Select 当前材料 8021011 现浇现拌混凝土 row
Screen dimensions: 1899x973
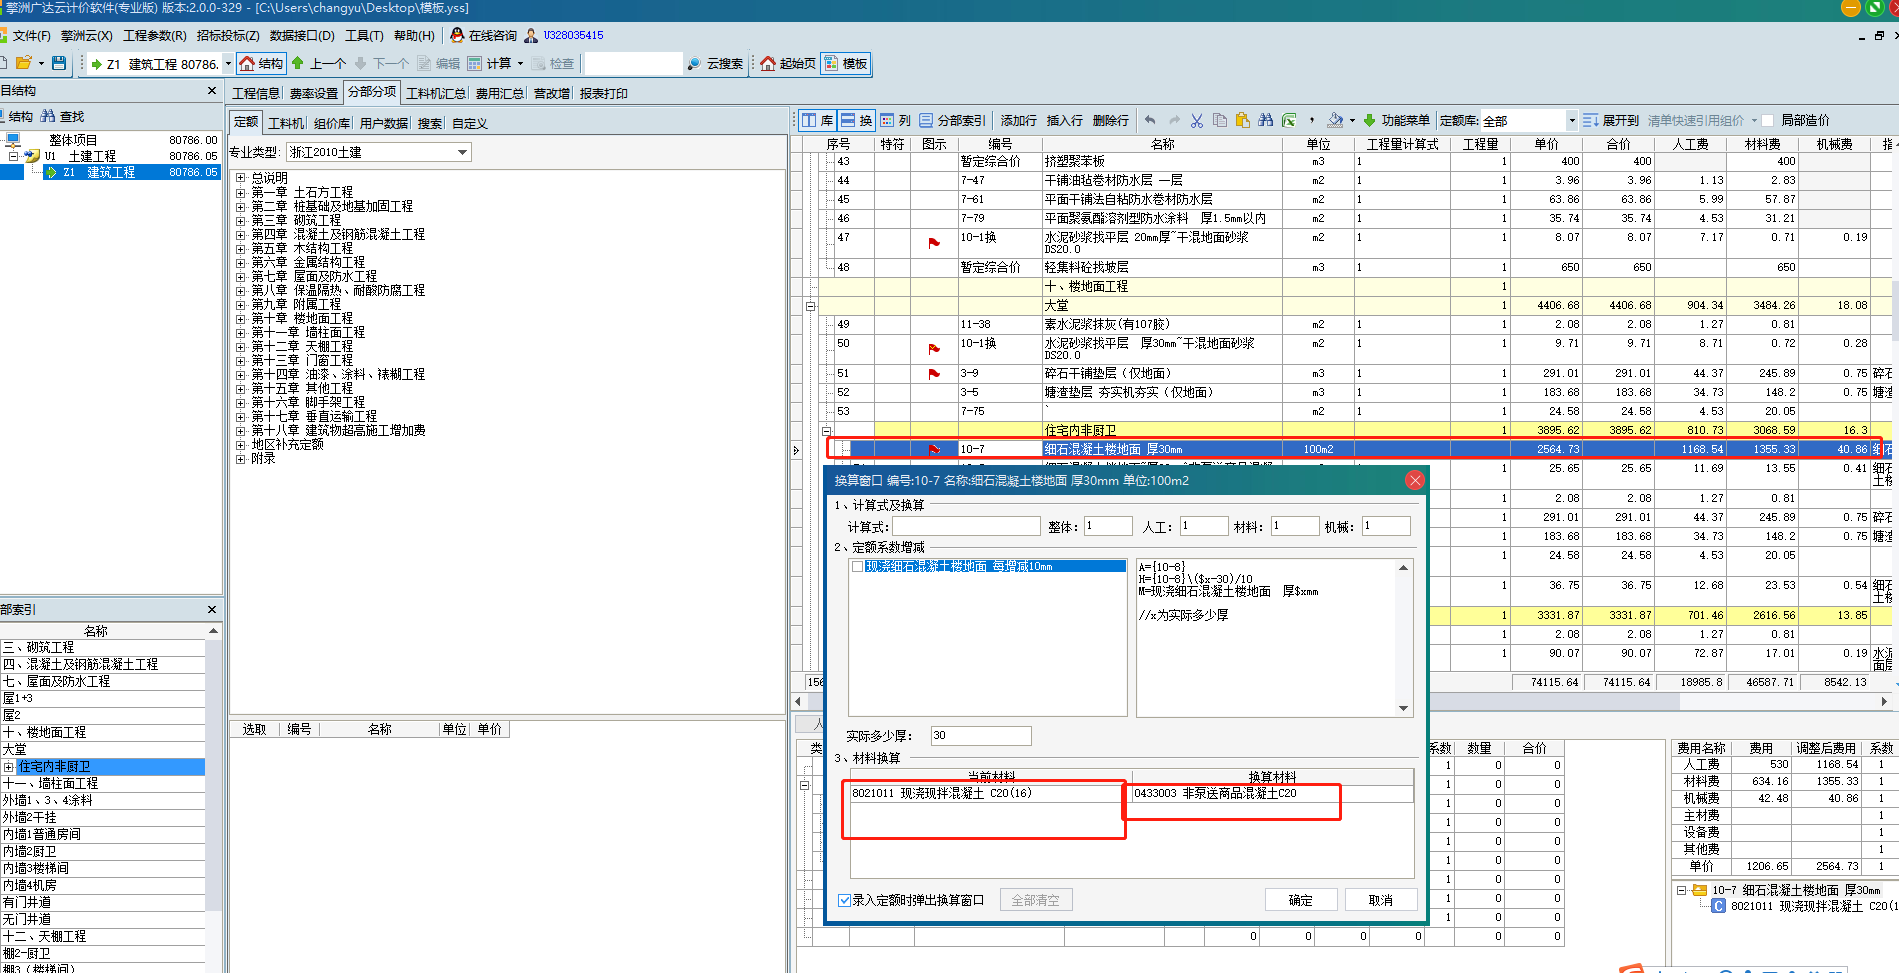tap(991, 793)
